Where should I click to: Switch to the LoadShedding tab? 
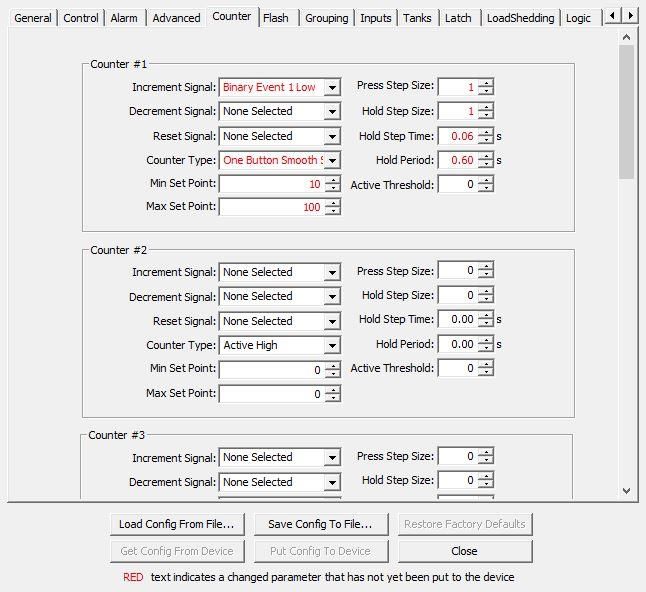coord(520,18)
